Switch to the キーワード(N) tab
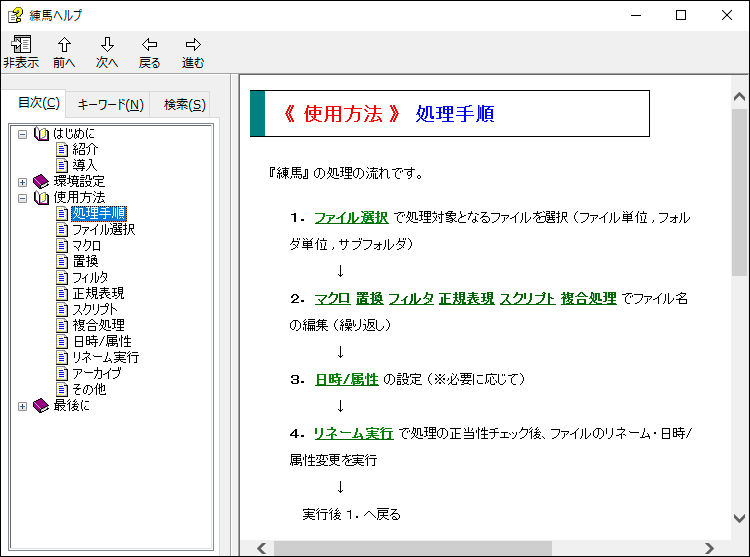 110,105
